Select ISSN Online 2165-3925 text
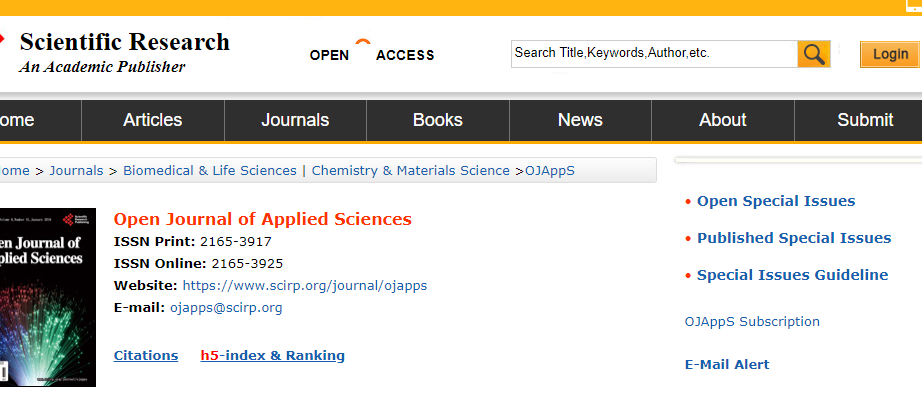 (198, 263)
